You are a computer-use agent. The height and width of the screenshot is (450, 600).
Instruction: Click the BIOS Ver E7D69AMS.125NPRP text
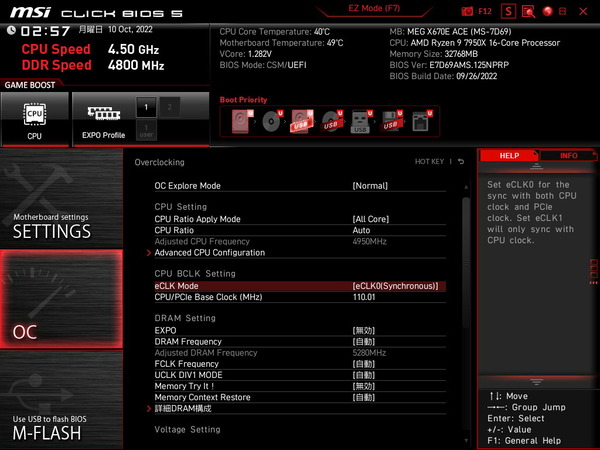click(x=449, y=65)
